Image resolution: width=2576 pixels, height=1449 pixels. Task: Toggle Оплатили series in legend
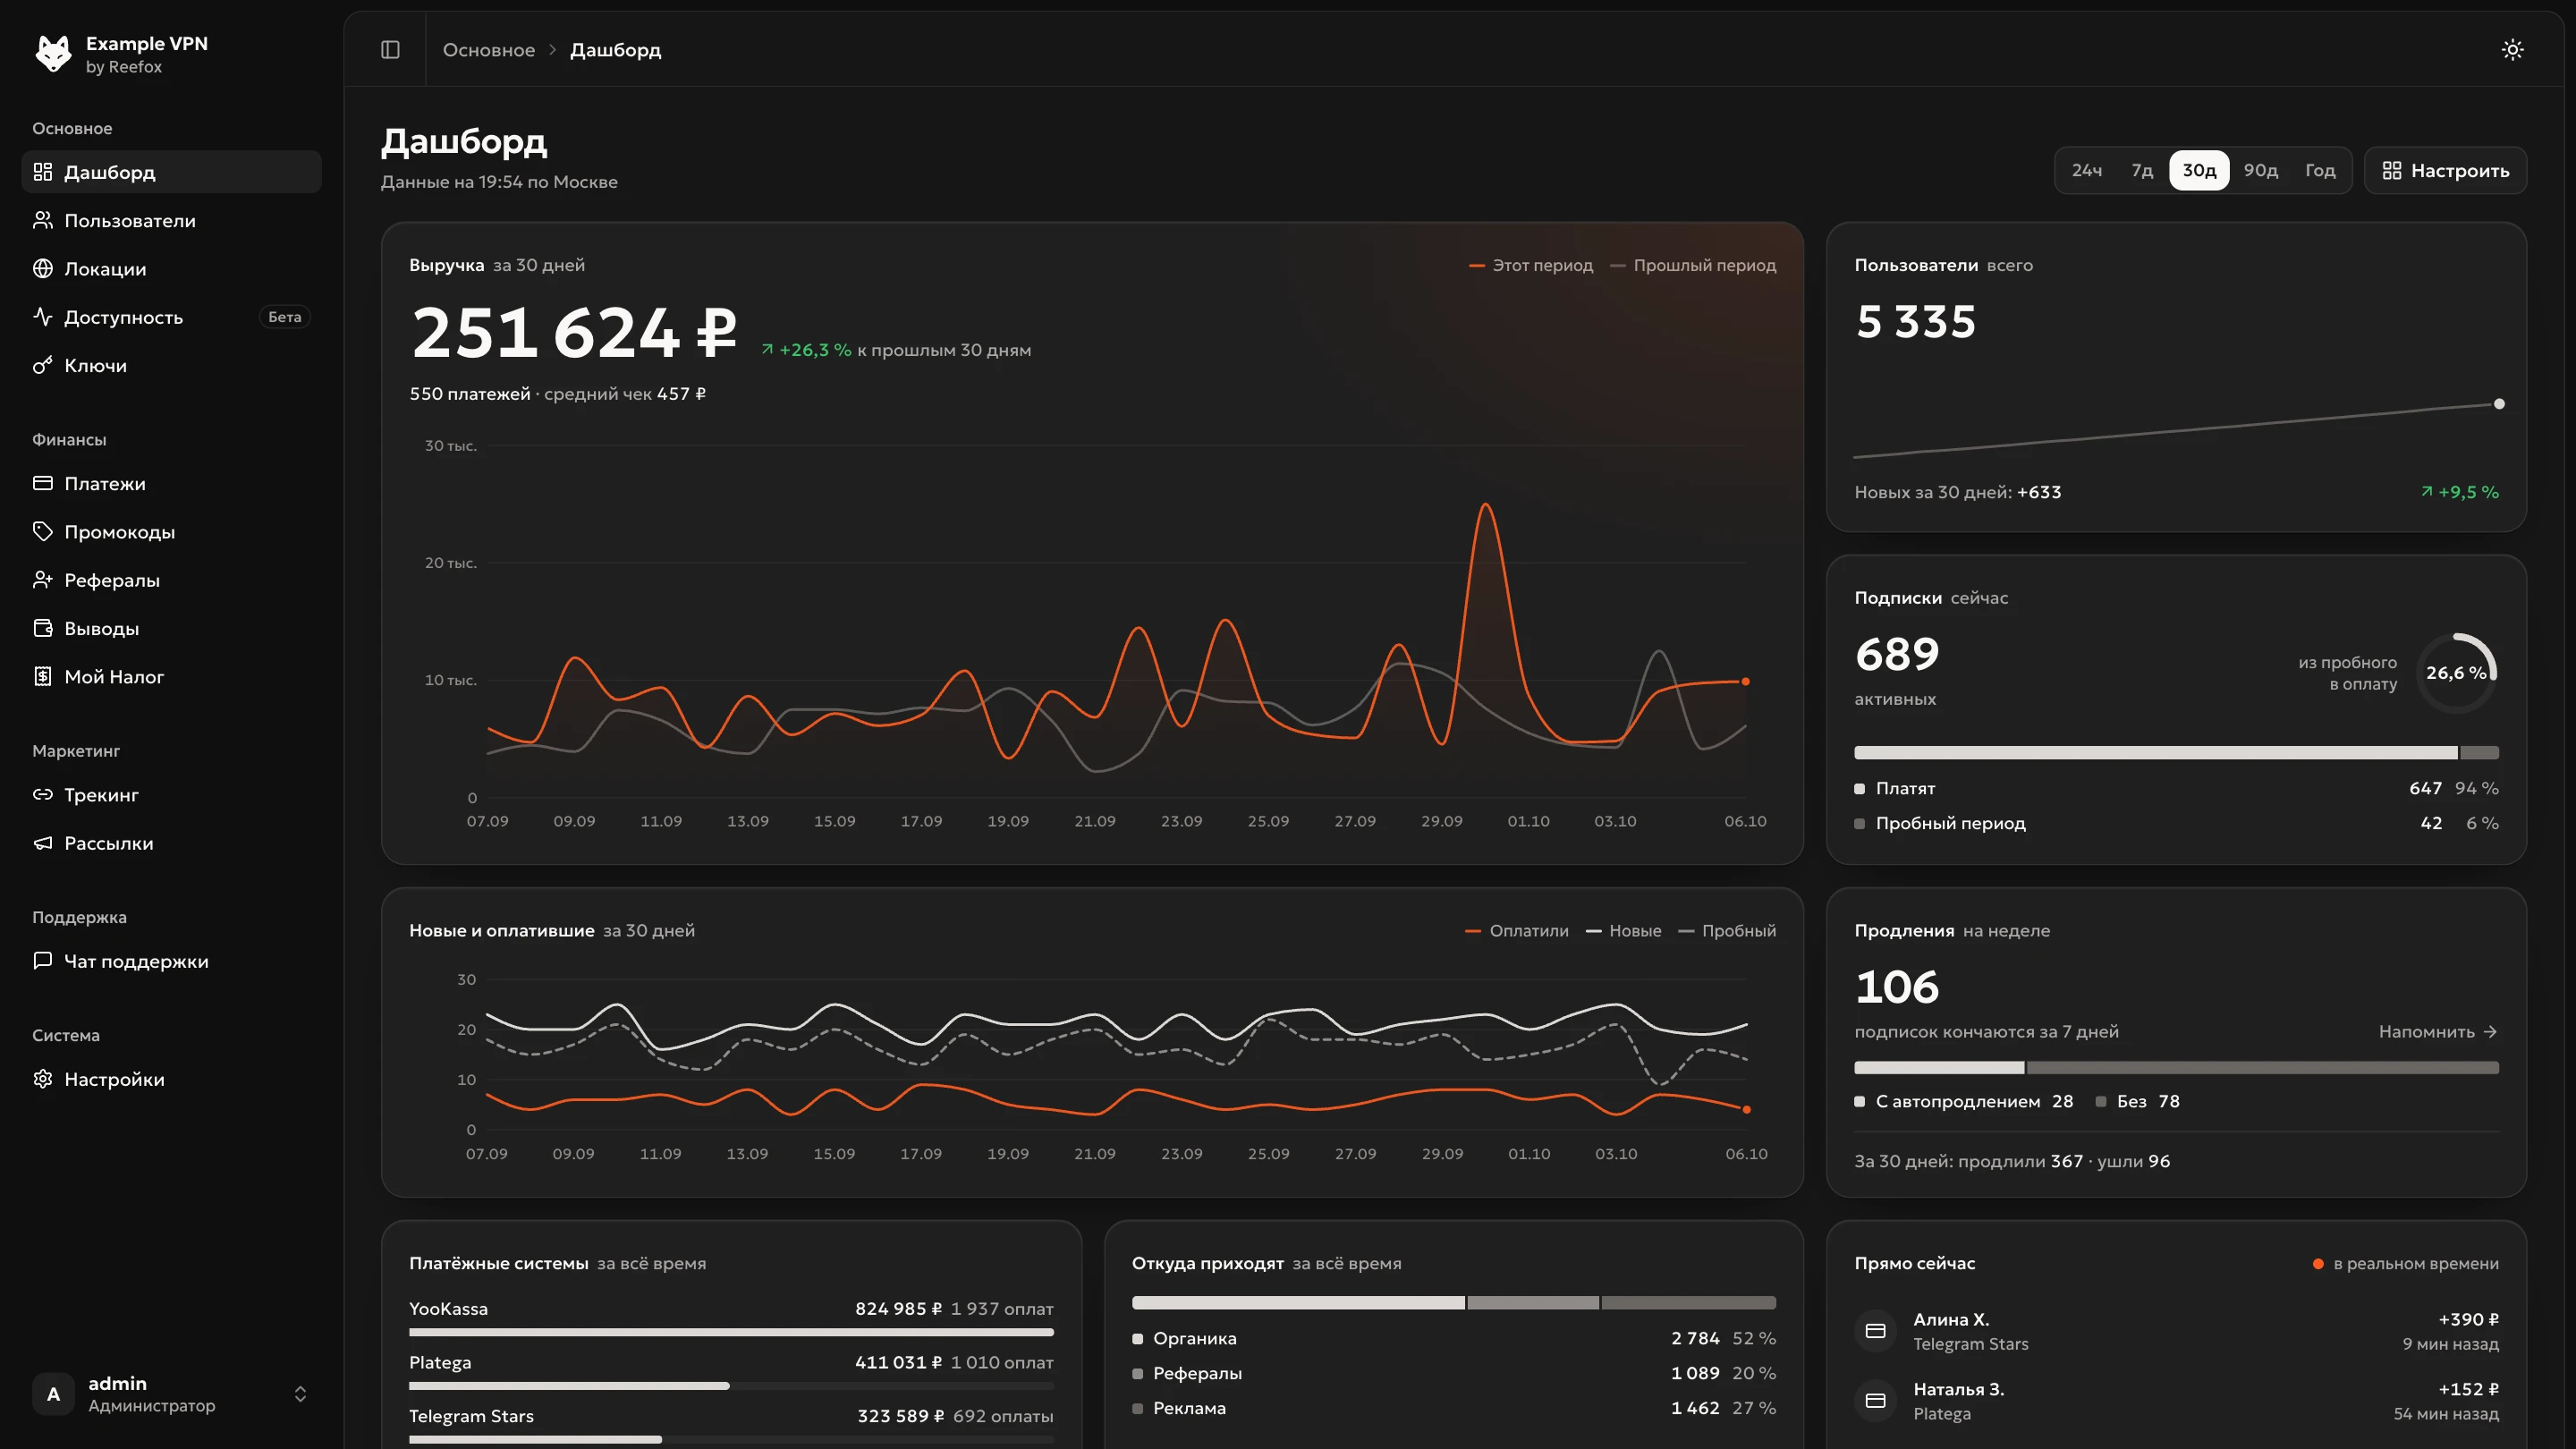coord(1517,930)
